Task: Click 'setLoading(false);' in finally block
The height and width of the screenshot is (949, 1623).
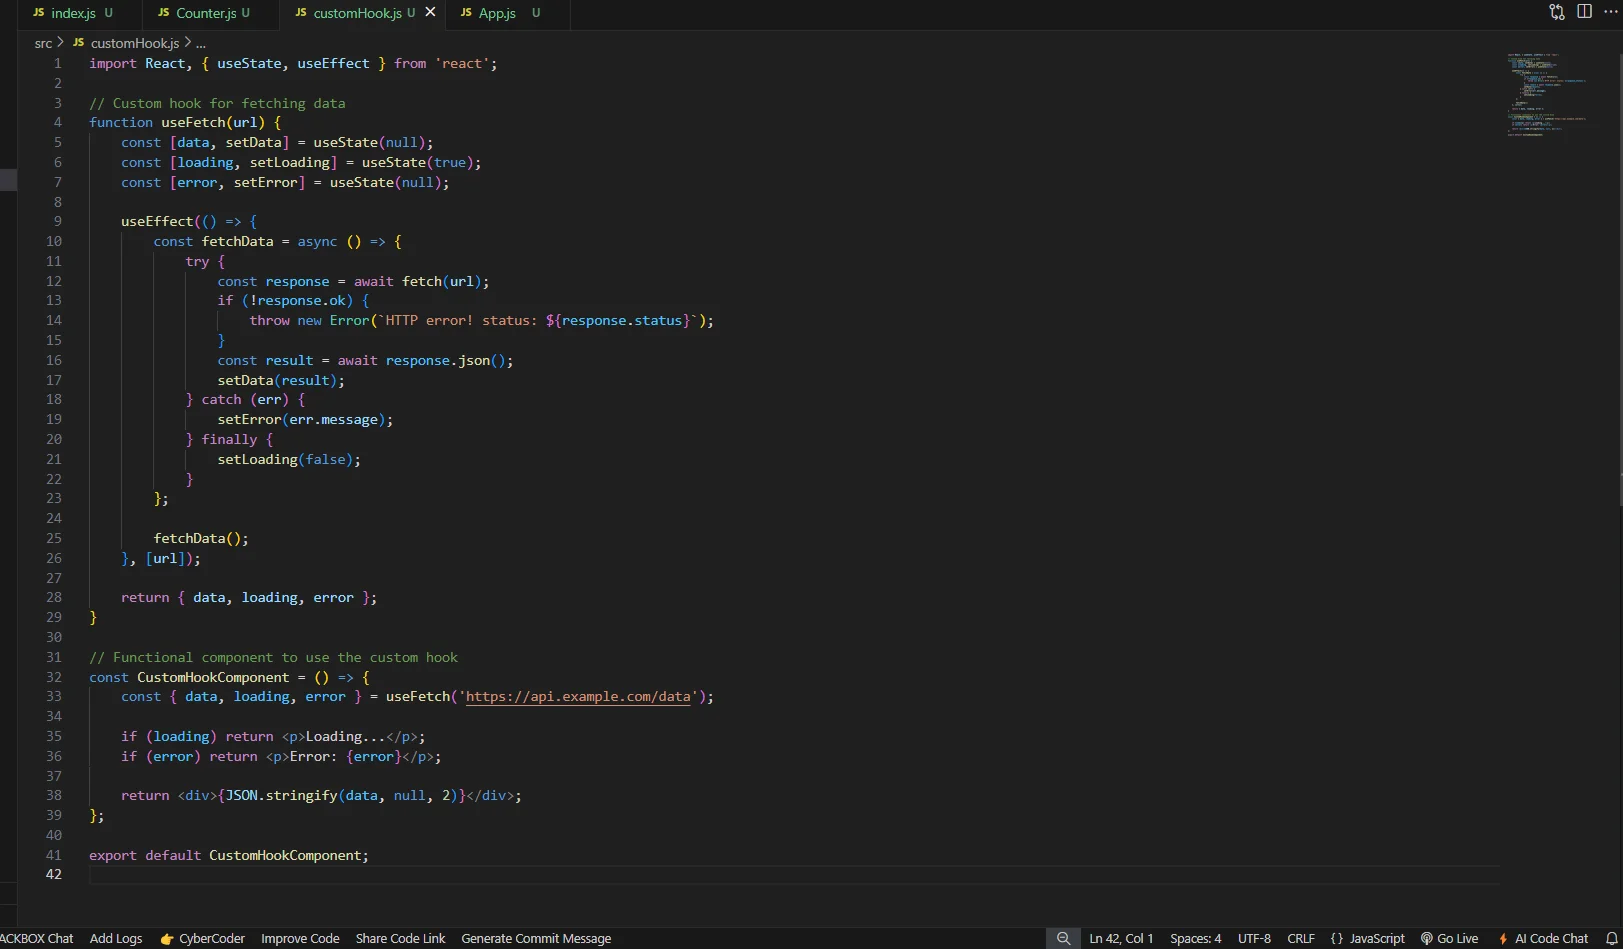Action: [289, 459]
